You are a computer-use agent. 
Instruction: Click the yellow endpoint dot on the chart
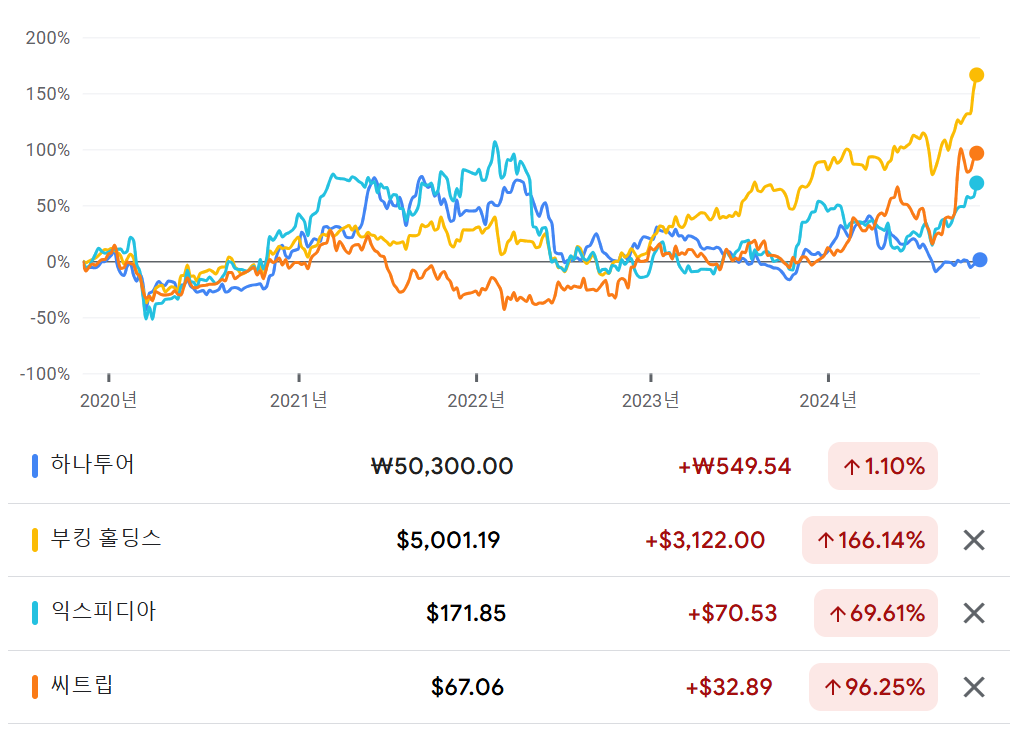click(976, 76)
